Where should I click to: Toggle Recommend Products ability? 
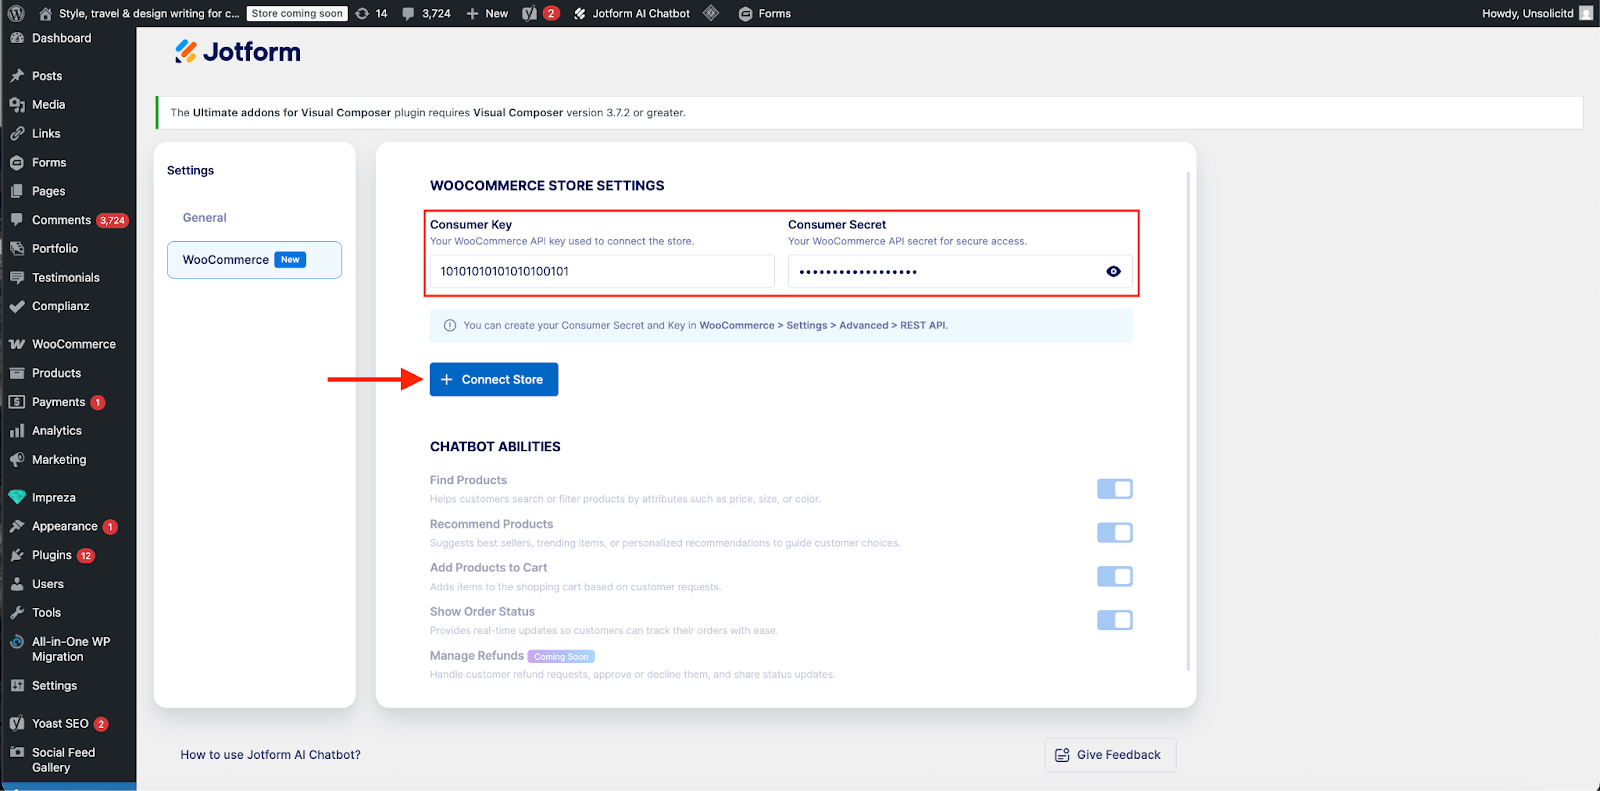click(1114, 533)
